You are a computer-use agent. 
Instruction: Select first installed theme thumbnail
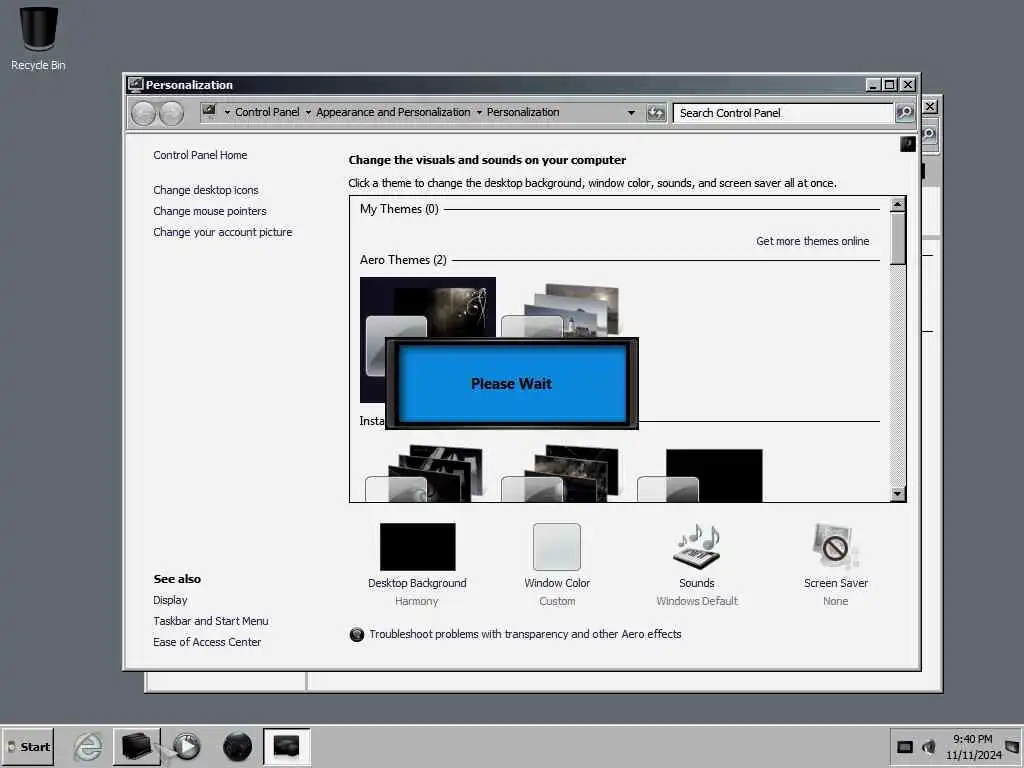(425, 473)
